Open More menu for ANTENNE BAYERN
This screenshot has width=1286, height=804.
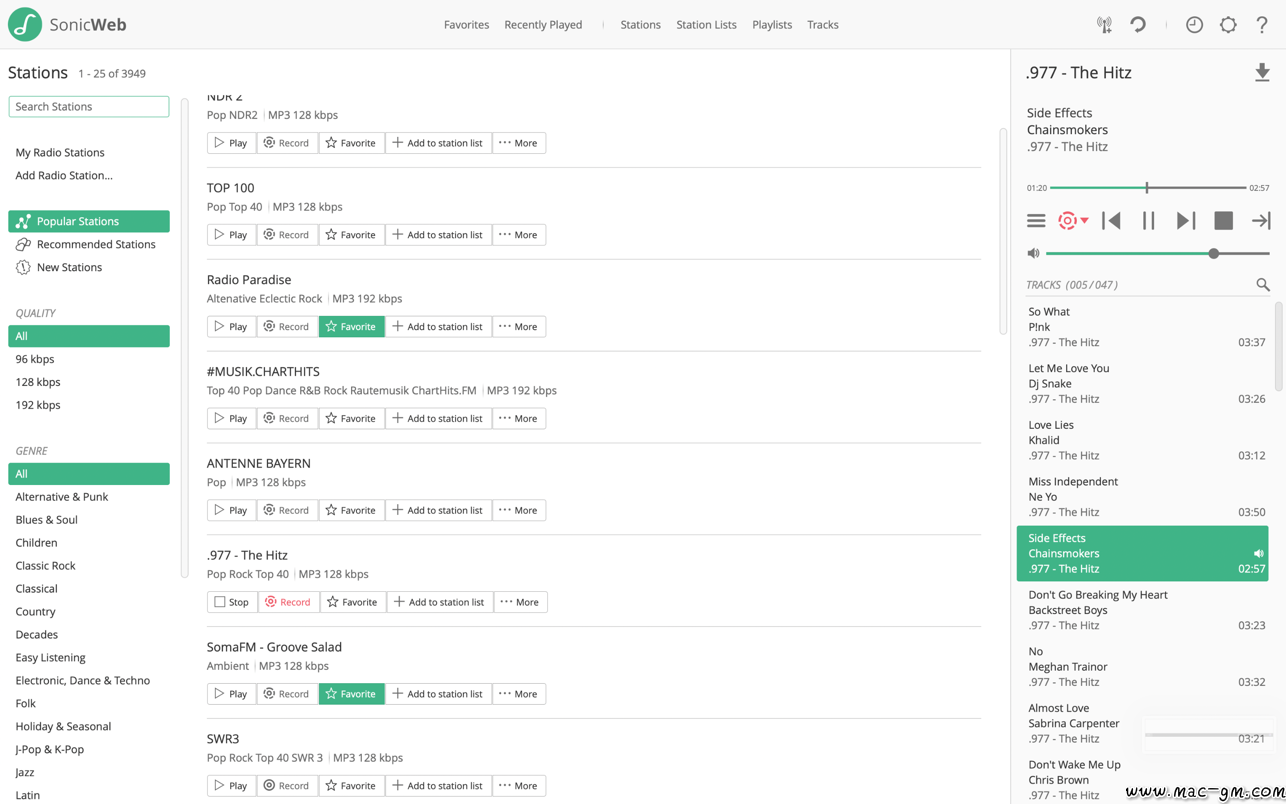pyautogui.click(x=519, y=510)
